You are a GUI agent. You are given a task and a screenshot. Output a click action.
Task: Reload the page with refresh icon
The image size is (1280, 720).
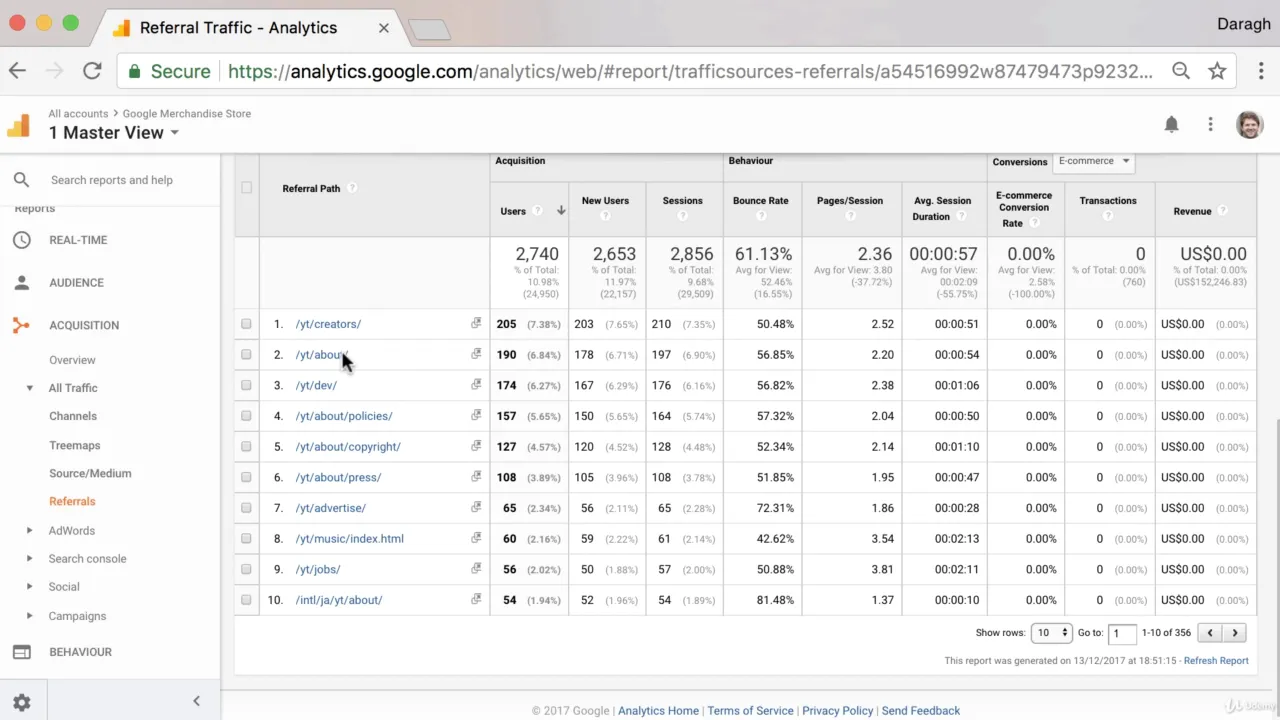coord(92,71)
